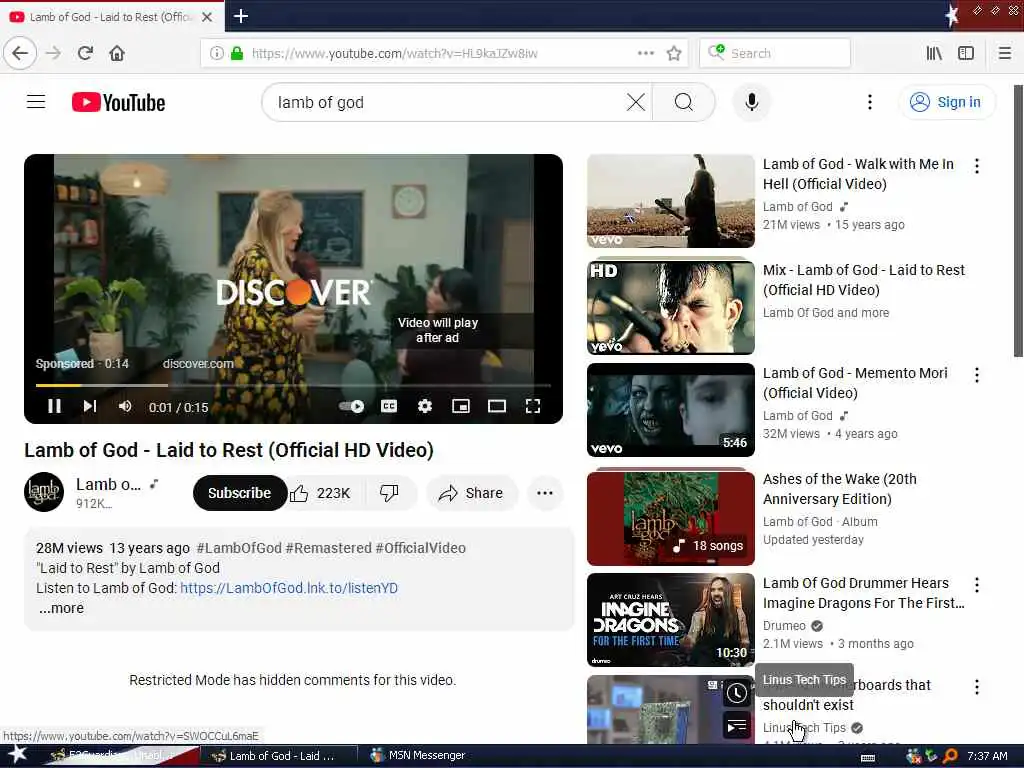Open options for Walk with Me In Hell
The height and width of the screenshot is (768, 1024).
coord(977,166)
